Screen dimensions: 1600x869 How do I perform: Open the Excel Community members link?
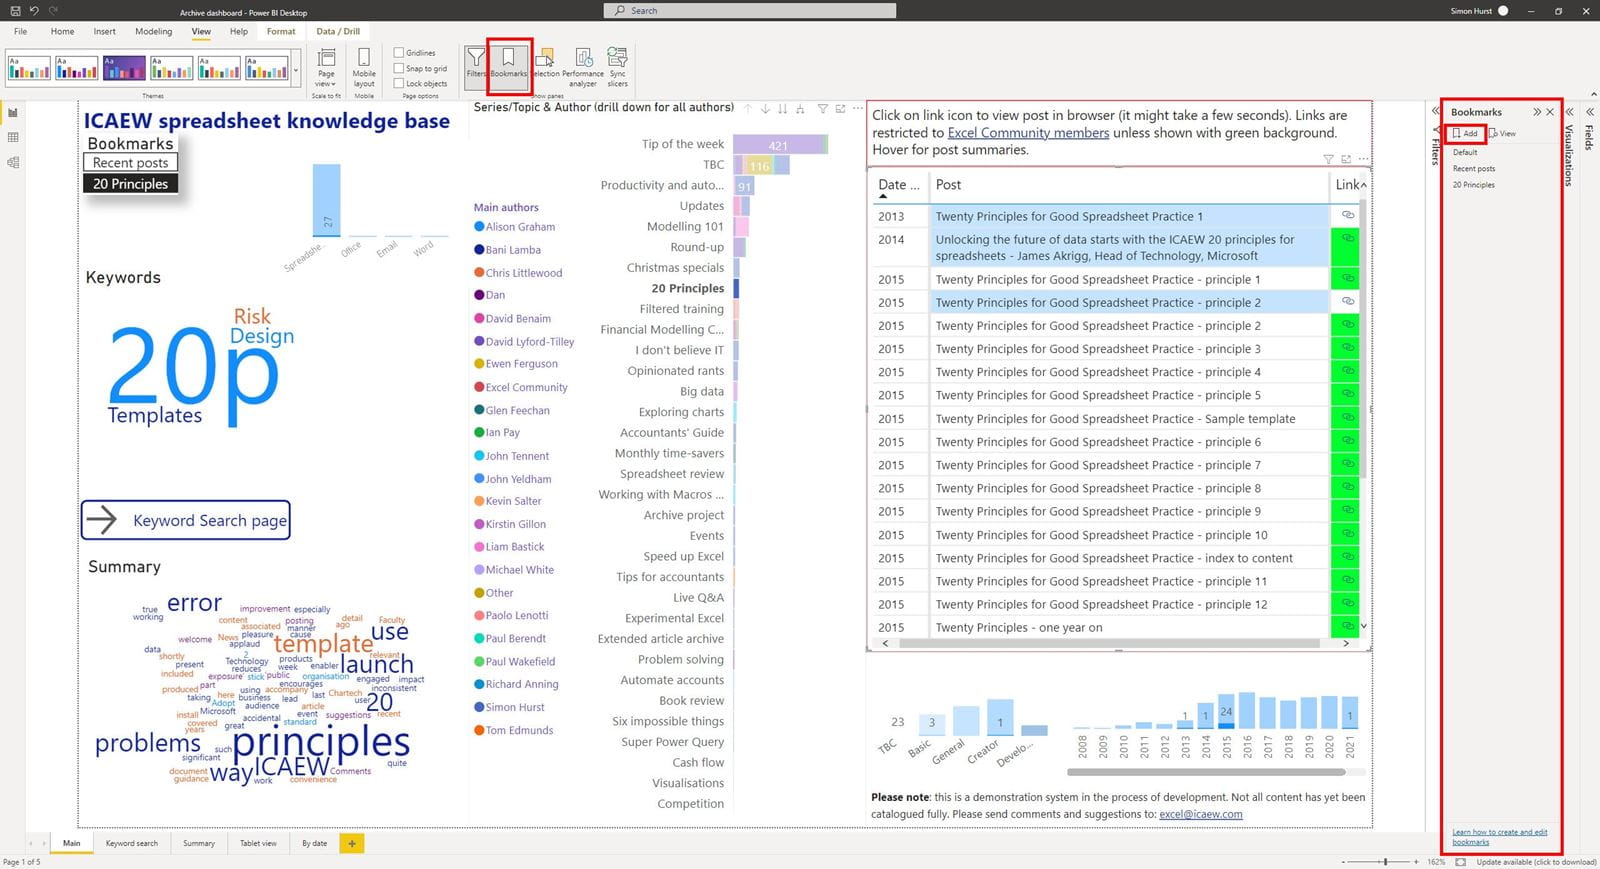pyautogui.click(x=1027, y=133)
